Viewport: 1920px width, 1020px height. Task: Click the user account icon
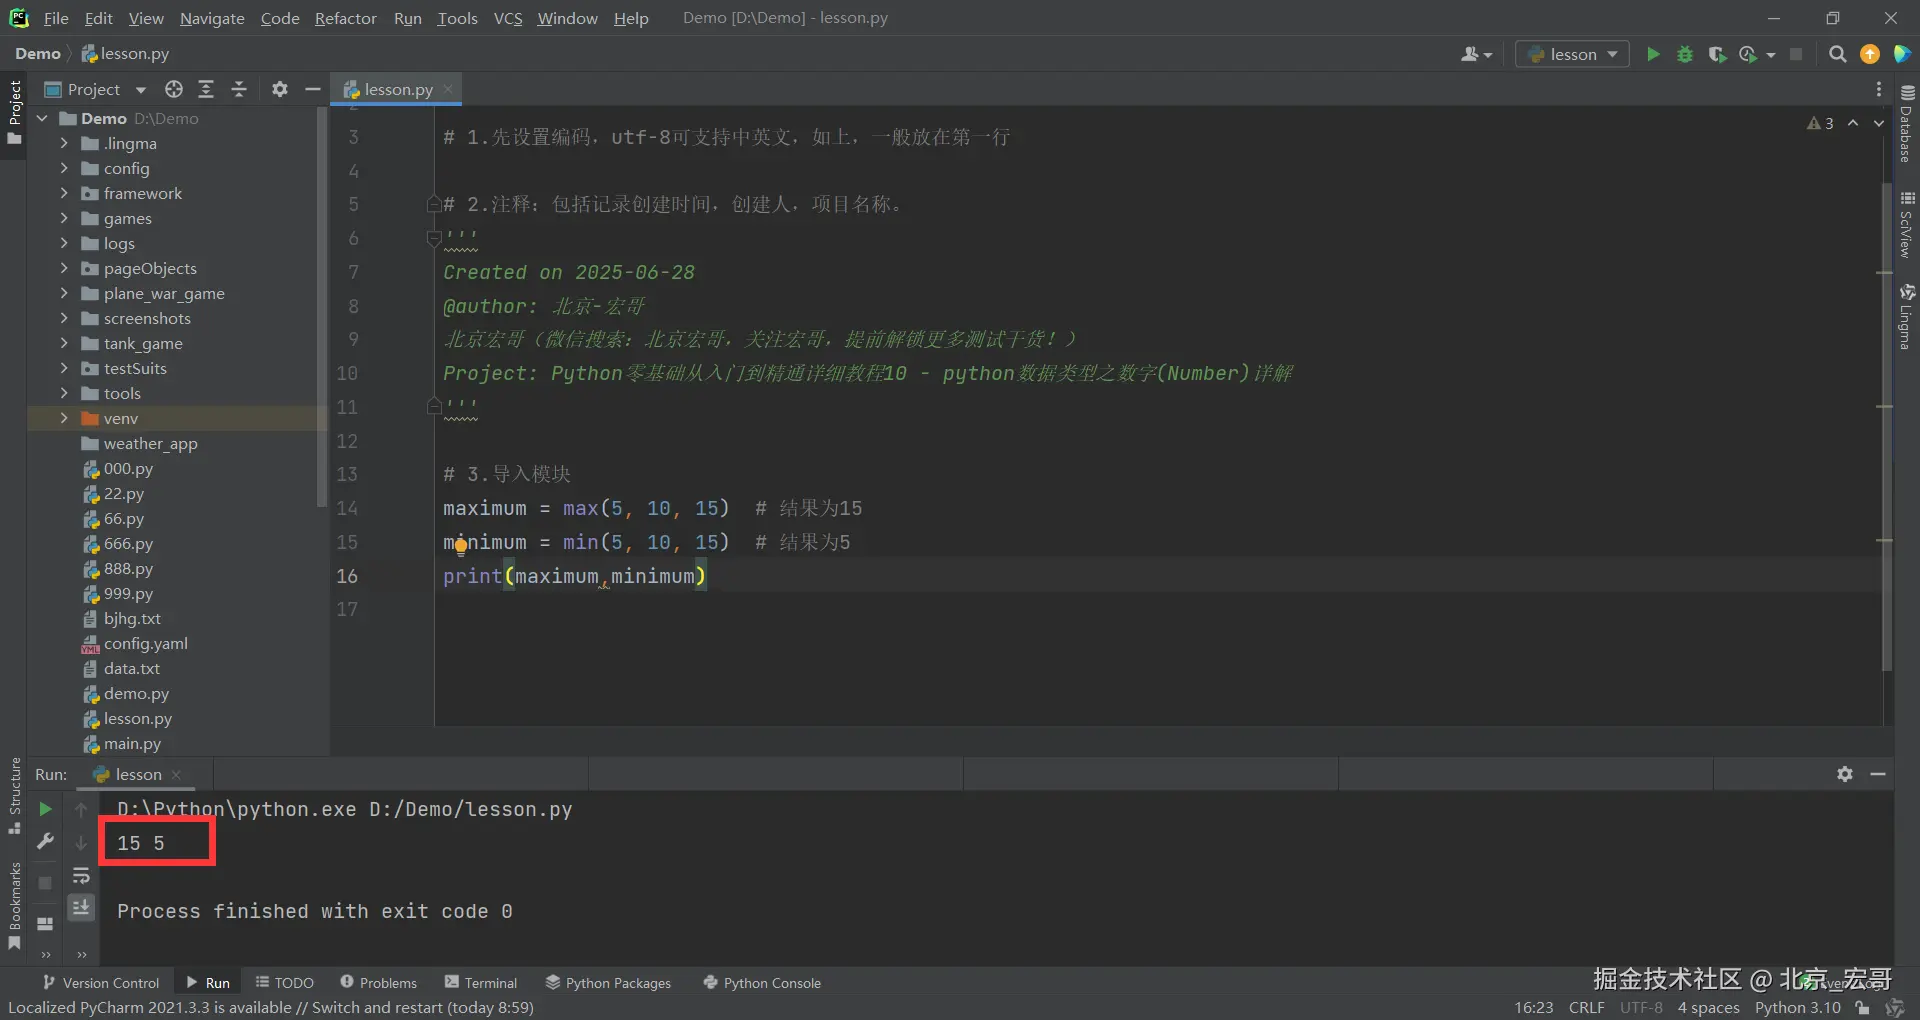click(1476, 54)
